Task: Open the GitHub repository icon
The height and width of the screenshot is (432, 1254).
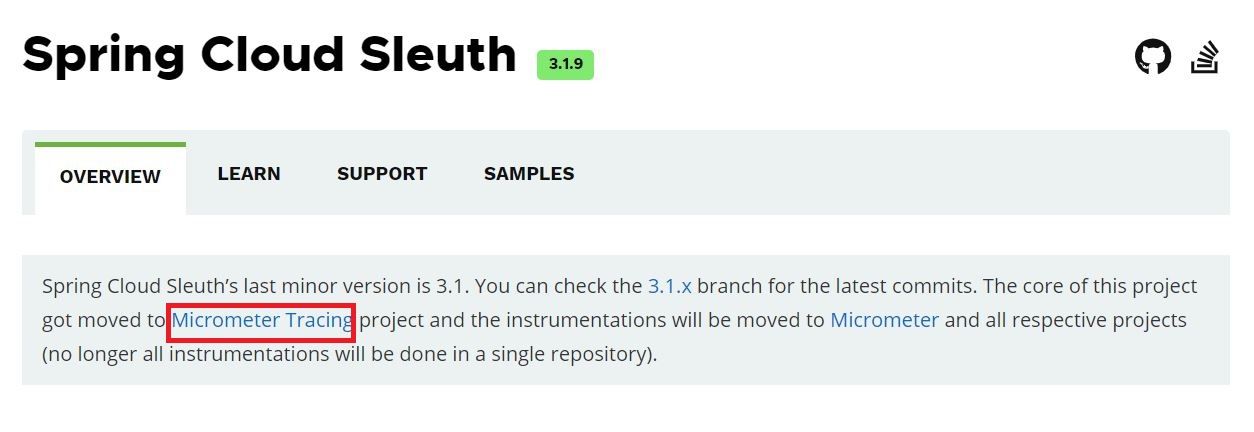Action: point(1153,56)
